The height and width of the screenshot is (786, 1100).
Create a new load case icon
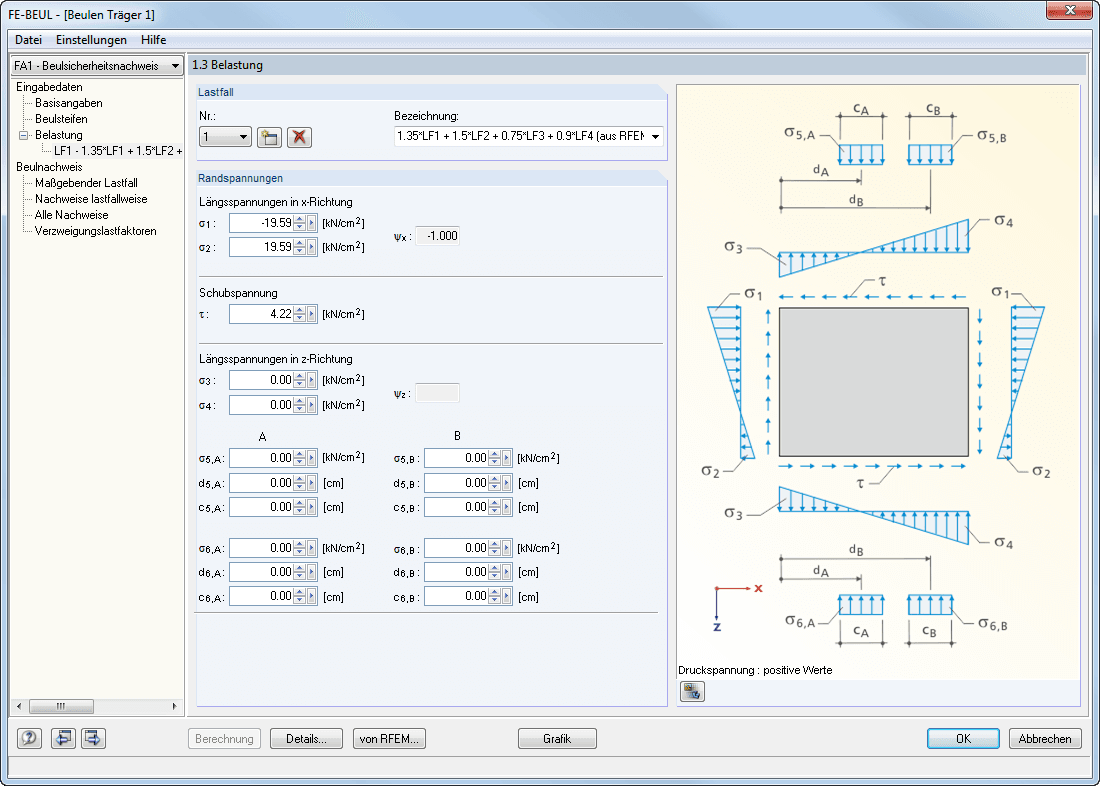pyautogui.click(x=269, y=137)
